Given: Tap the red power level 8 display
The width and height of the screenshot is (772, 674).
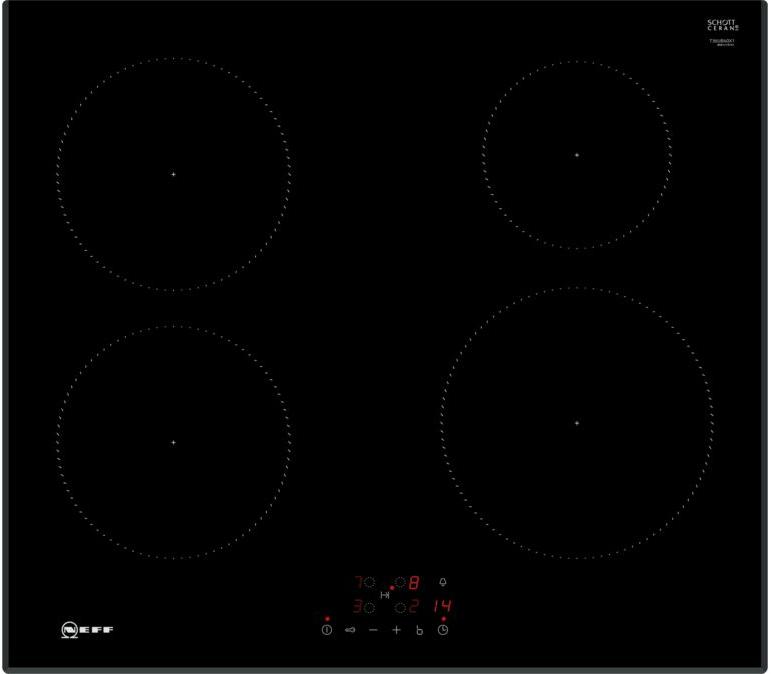Looking at the screenshot, I should (414, 582).
